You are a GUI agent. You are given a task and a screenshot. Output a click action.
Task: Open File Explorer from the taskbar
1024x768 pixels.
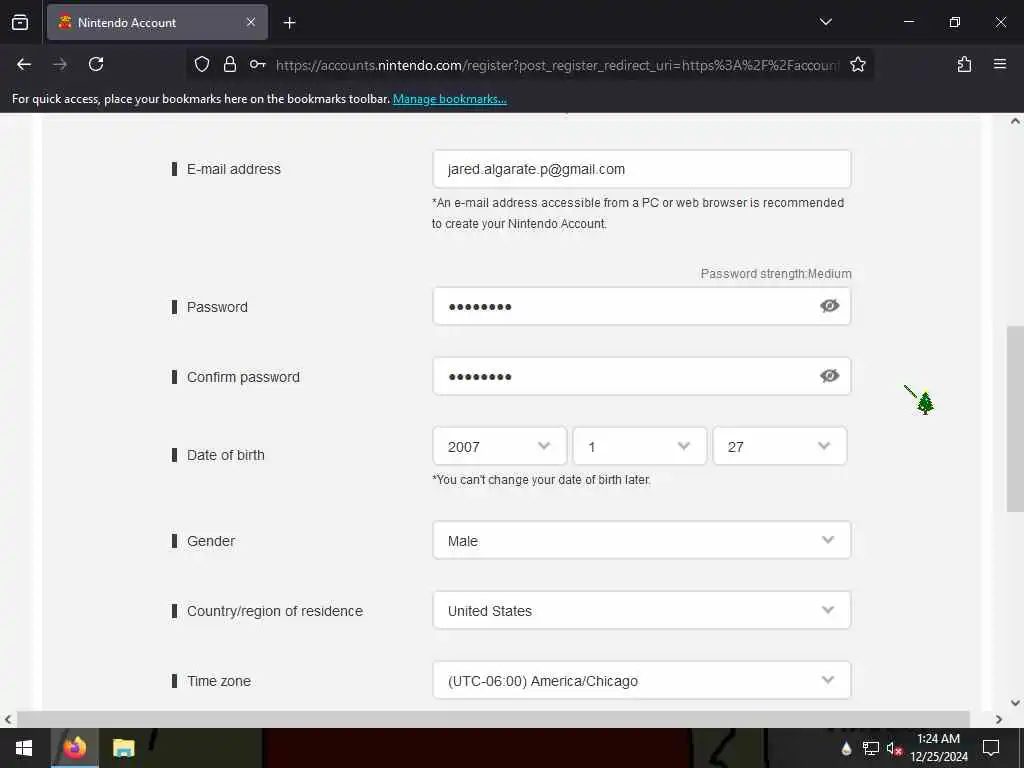click(x=123, y=748)
